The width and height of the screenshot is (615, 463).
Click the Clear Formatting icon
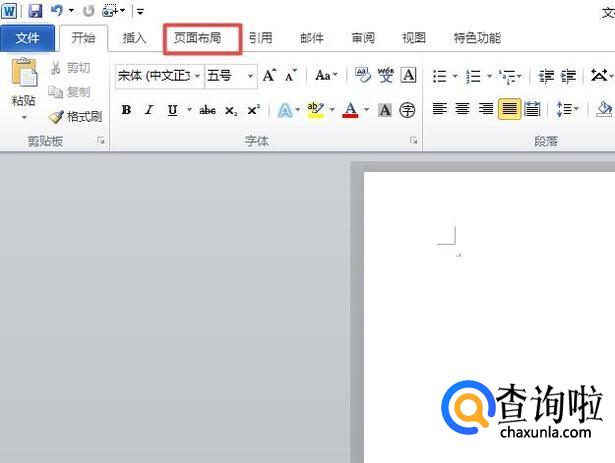[x=362, y=75]
